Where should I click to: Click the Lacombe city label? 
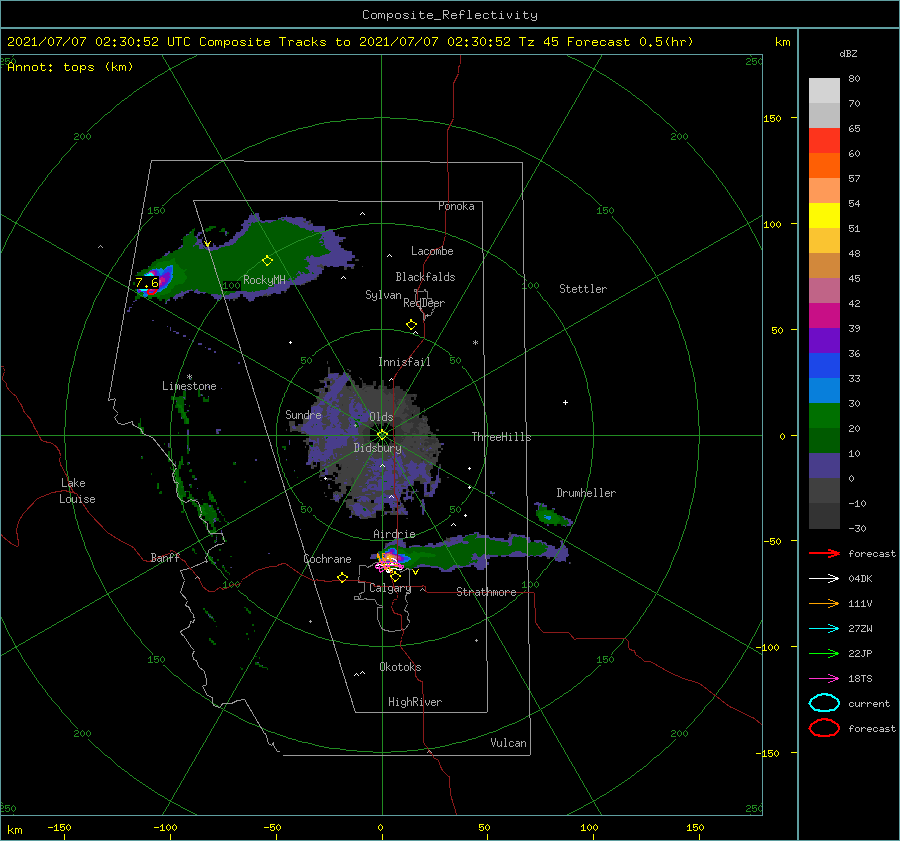click(432, 251)
